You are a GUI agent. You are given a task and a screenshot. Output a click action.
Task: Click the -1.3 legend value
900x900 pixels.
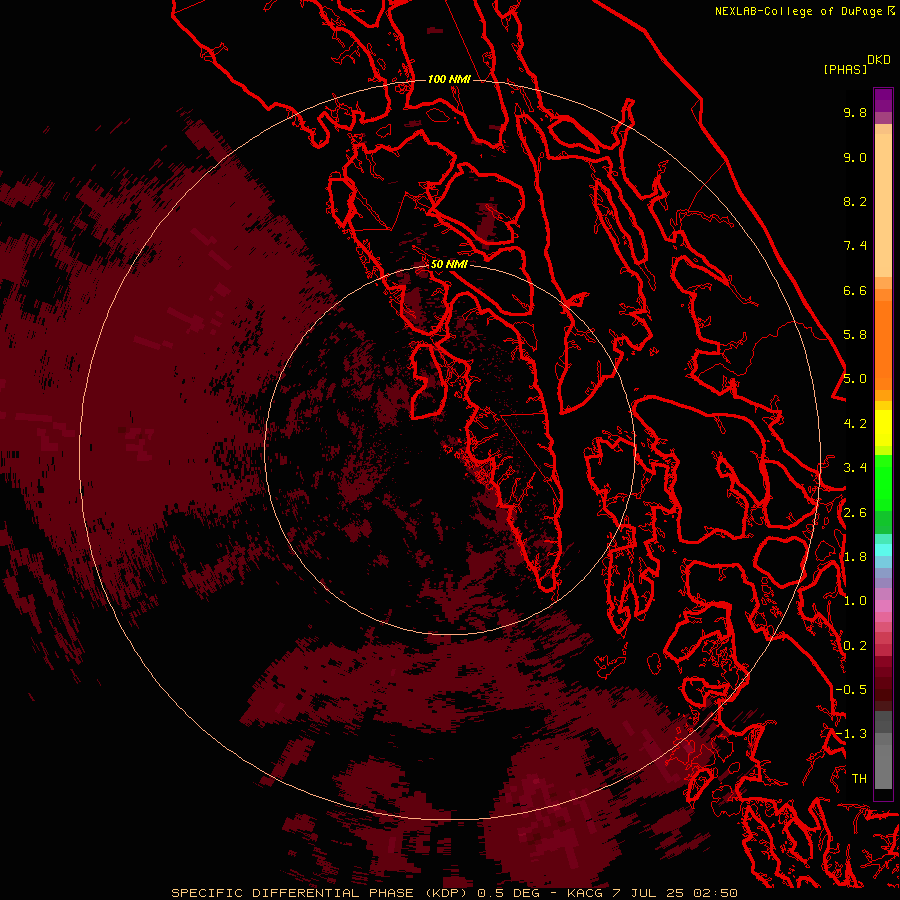click(851, 734)
